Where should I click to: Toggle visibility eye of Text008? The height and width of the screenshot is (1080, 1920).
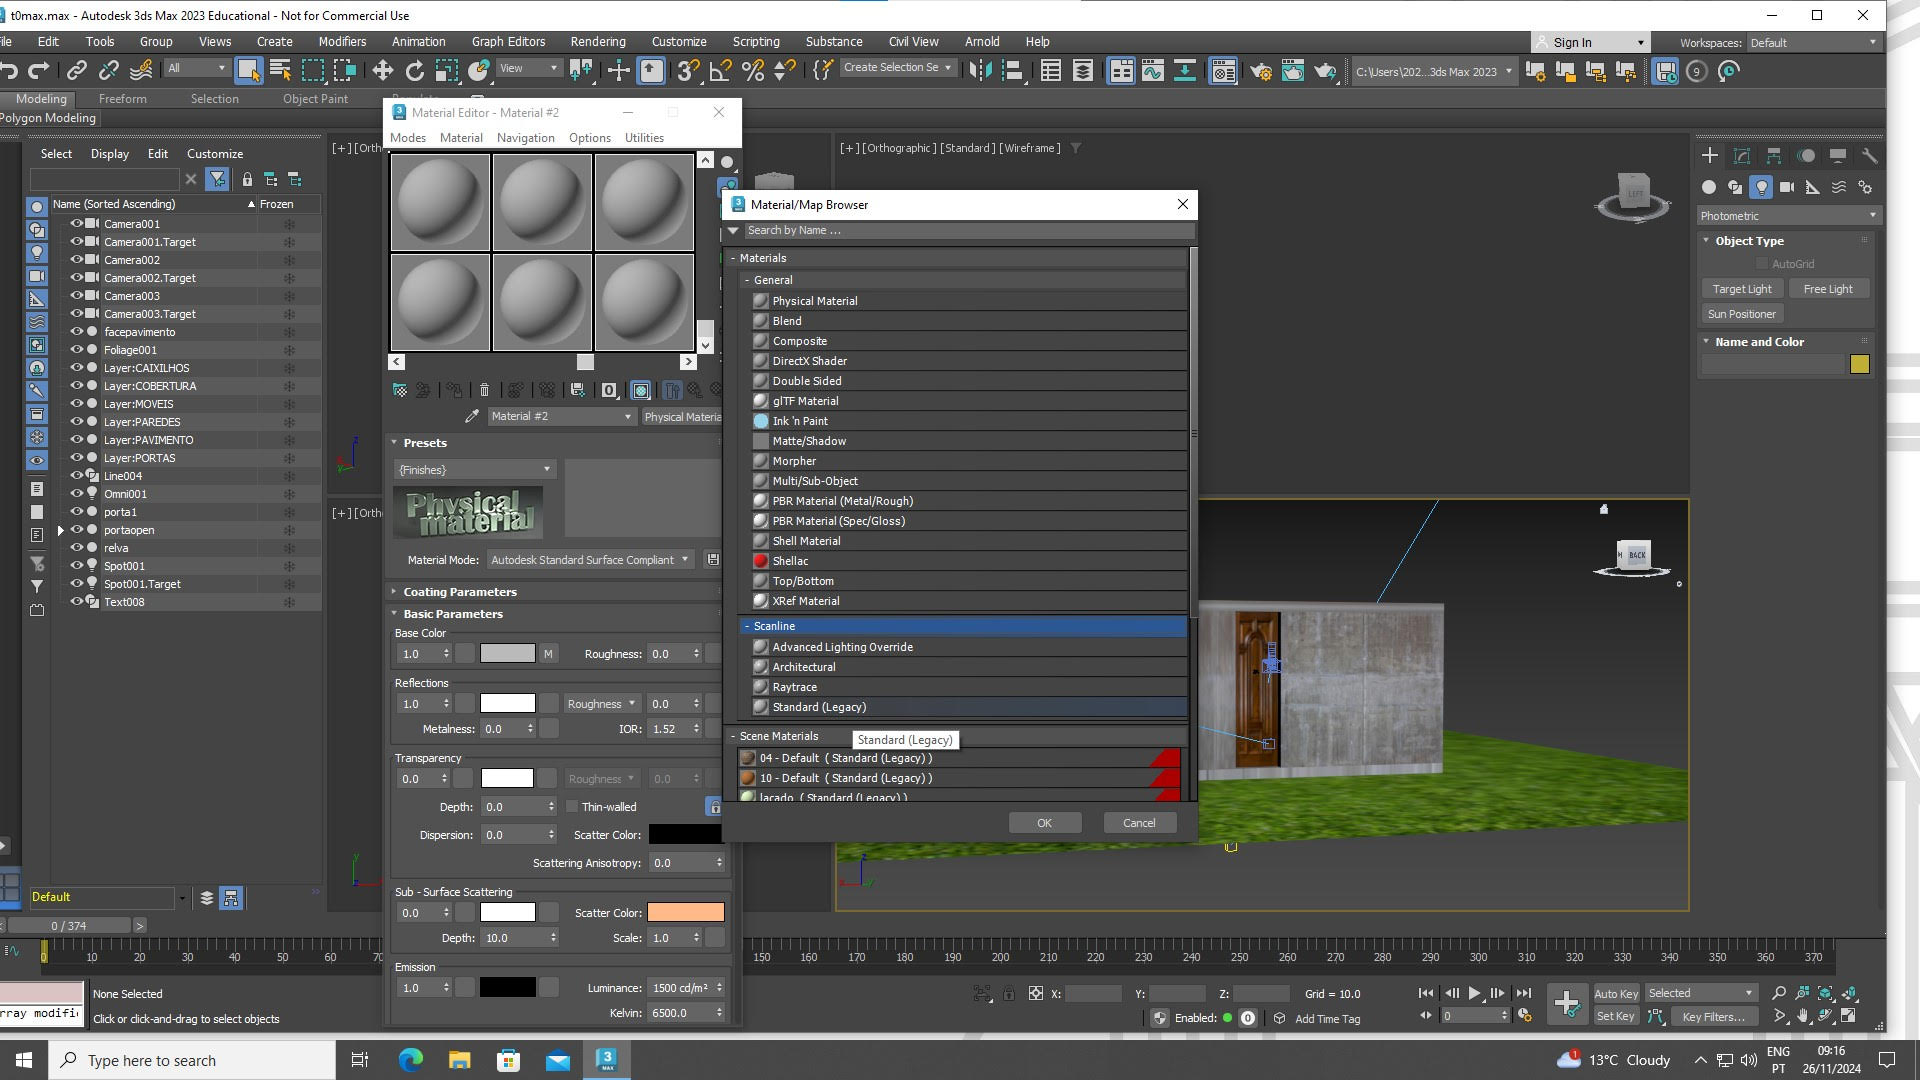pos(76,602)
